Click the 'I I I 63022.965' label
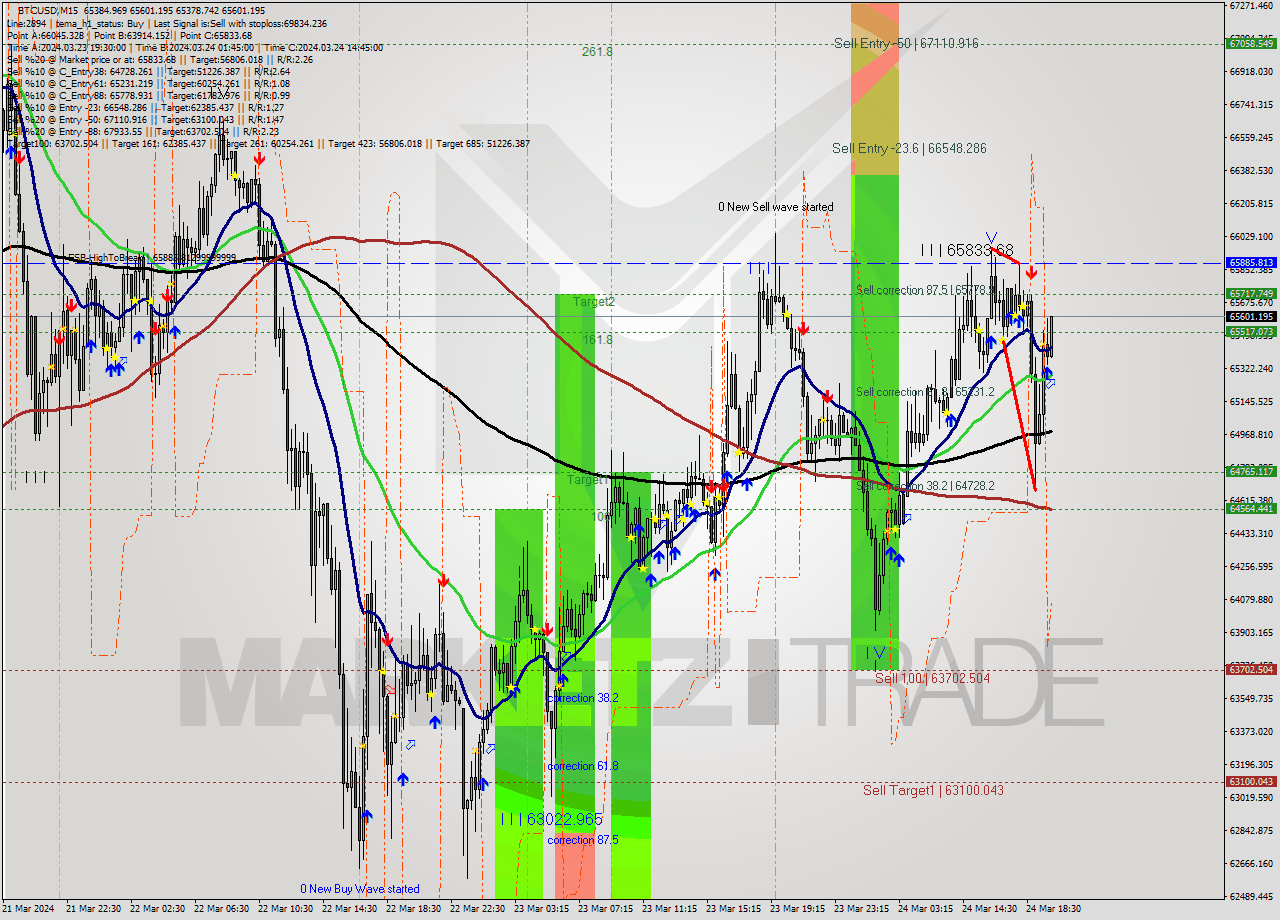The image size is (1280, 920). click(x=551, y=819)
